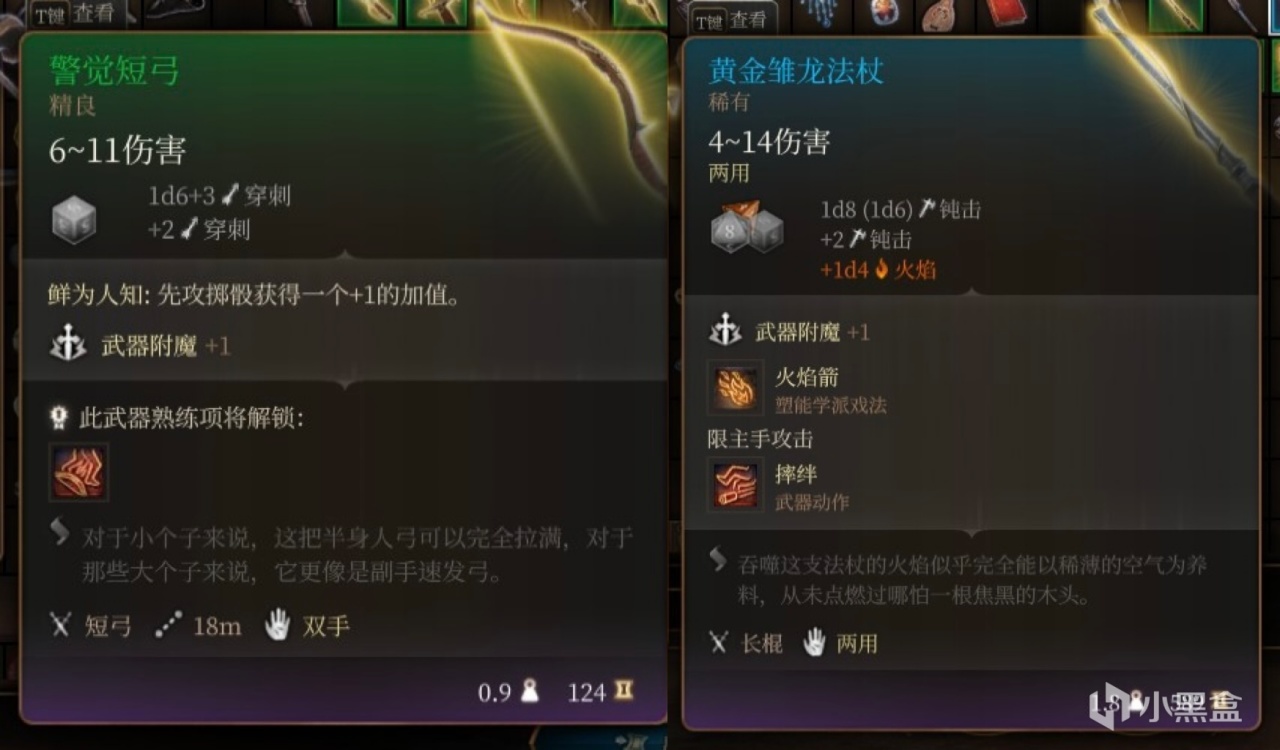Click the gold value 124 icon
The width and height of the screenshot is (1280, 750).
(x=625, y=691)
